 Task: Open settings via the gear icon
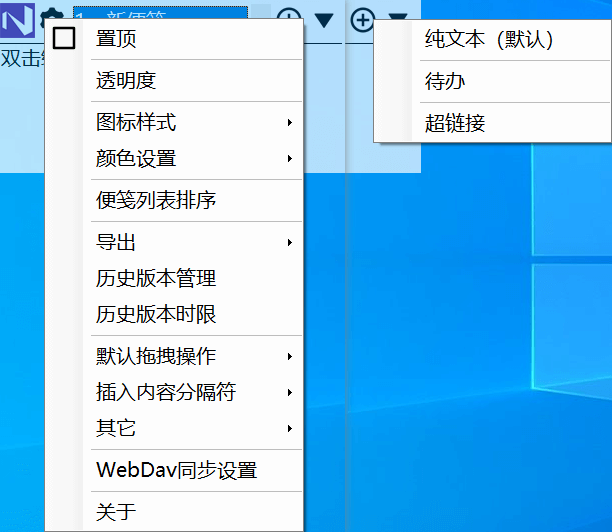pyautogui.click(x=52, y=15)
